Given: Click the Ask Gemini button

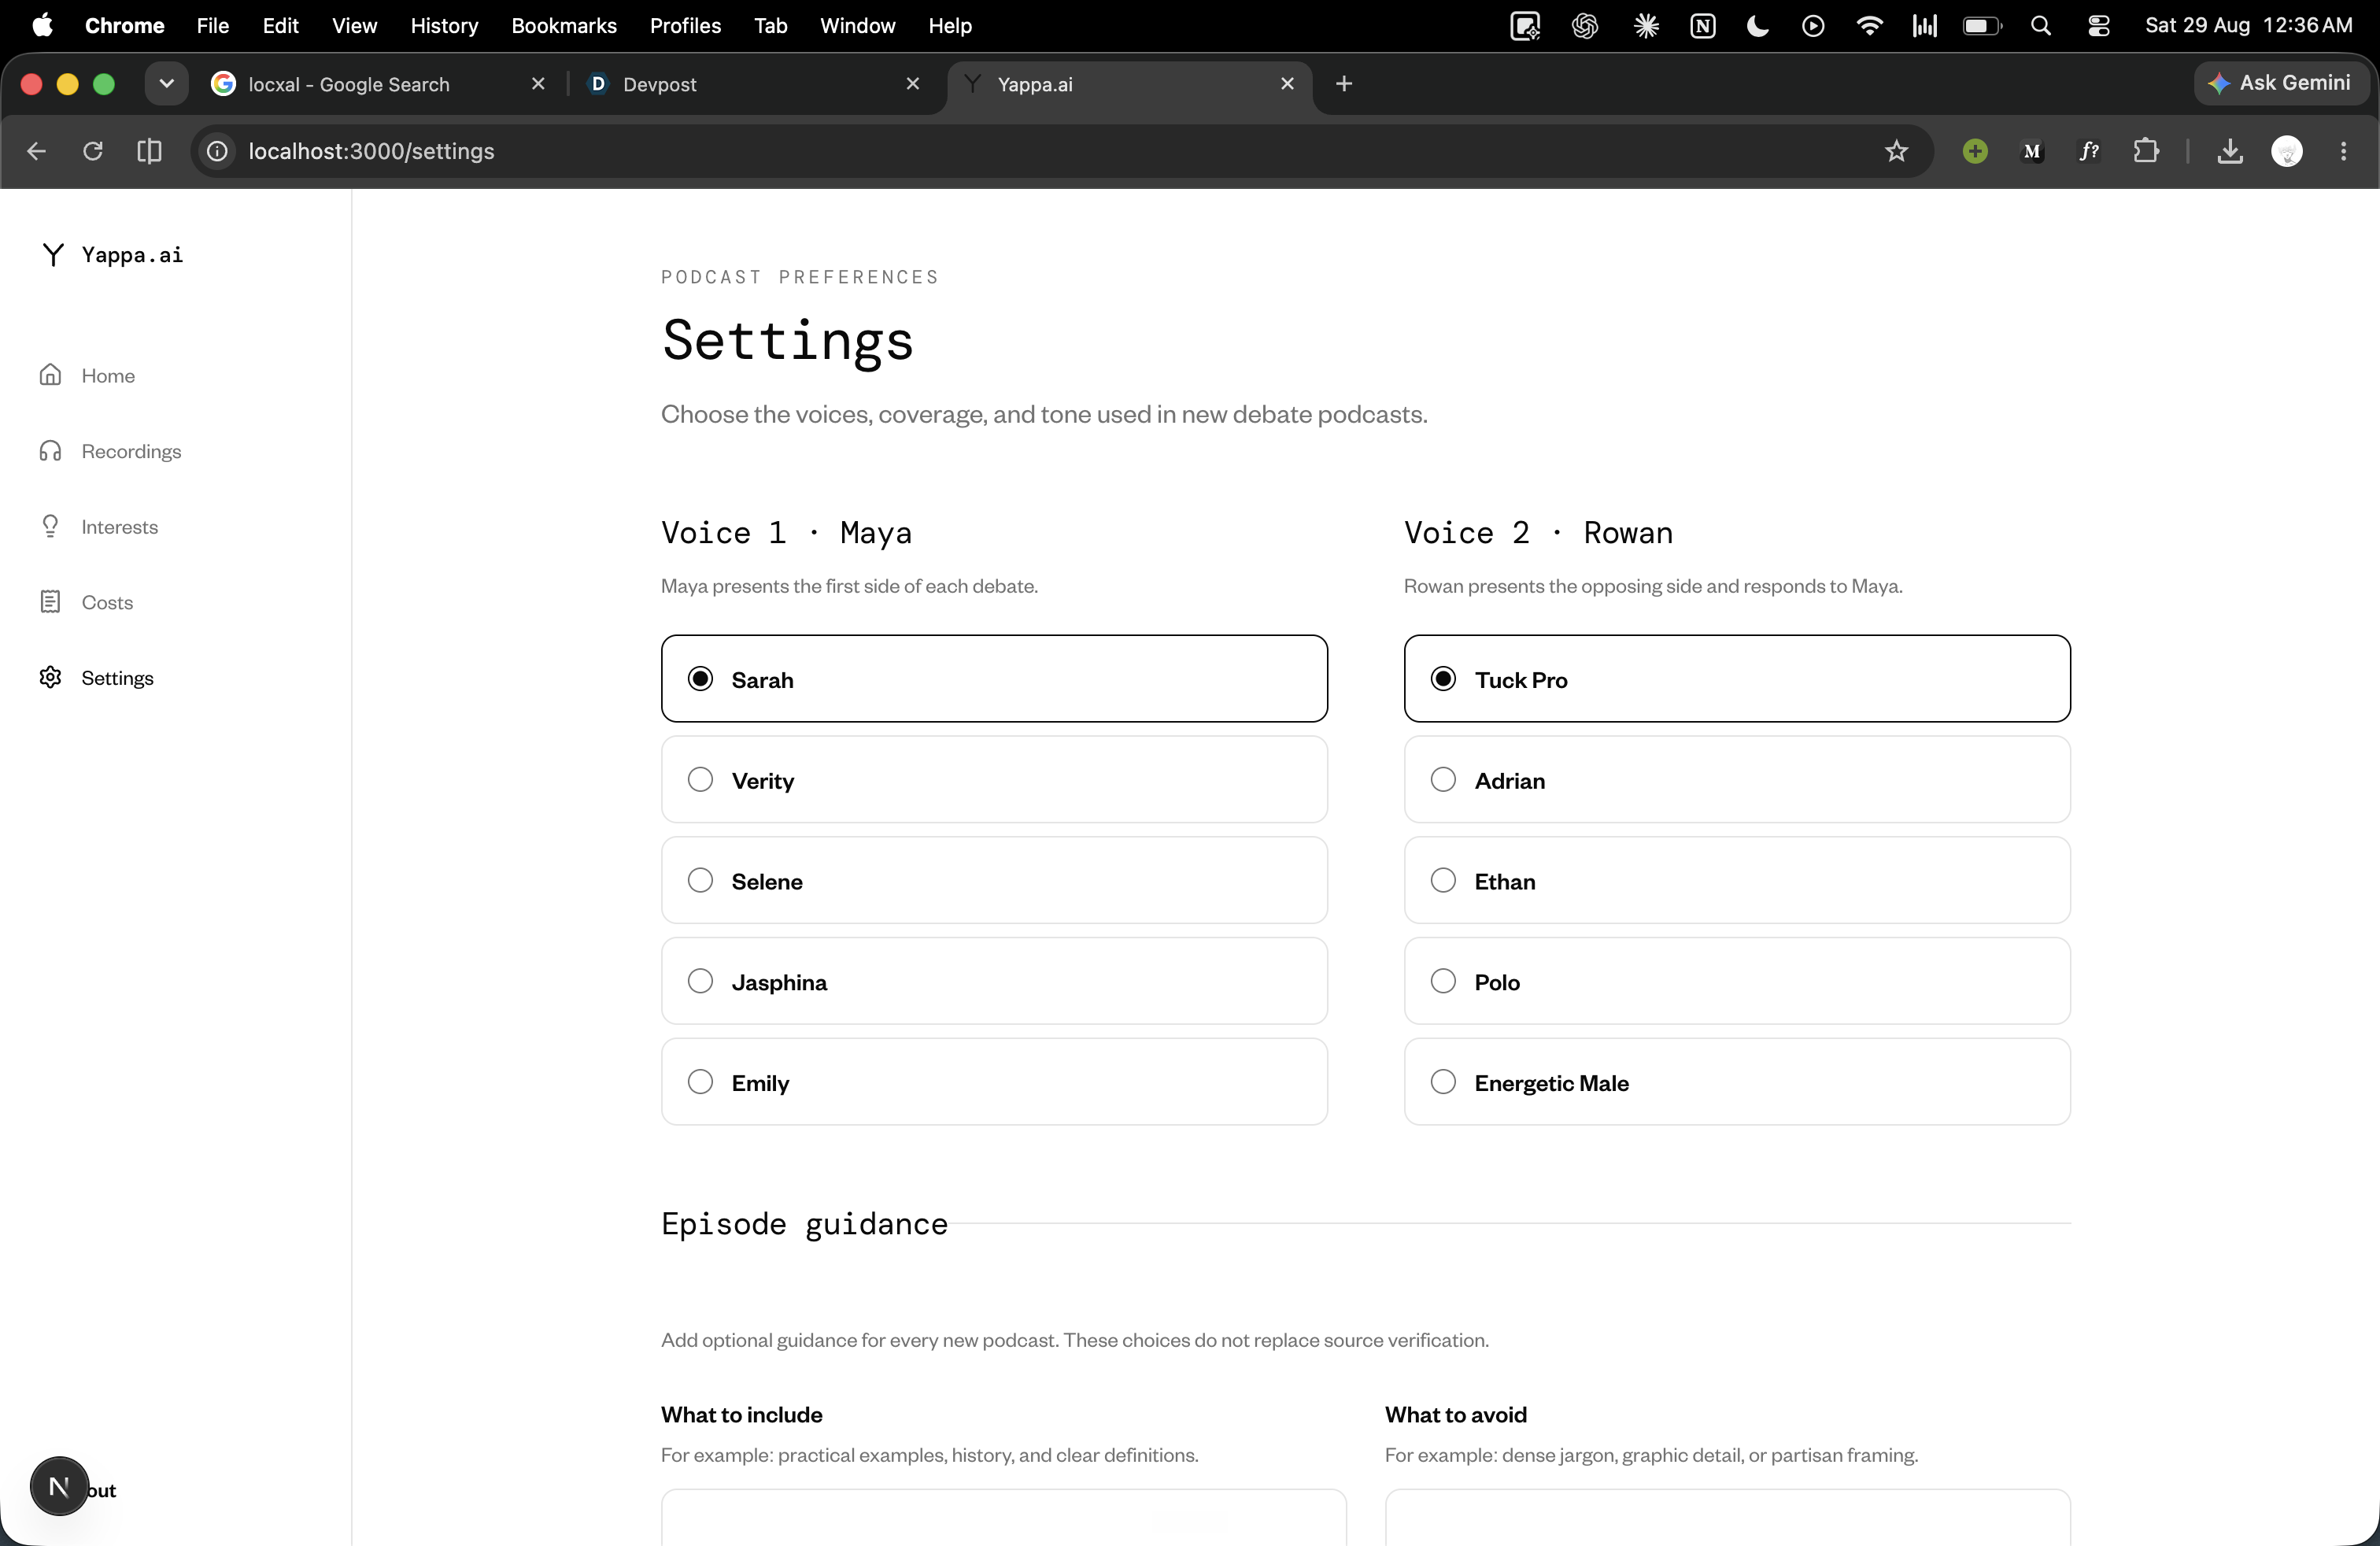Looking at the screenshot, I should tap(2280, 83).
